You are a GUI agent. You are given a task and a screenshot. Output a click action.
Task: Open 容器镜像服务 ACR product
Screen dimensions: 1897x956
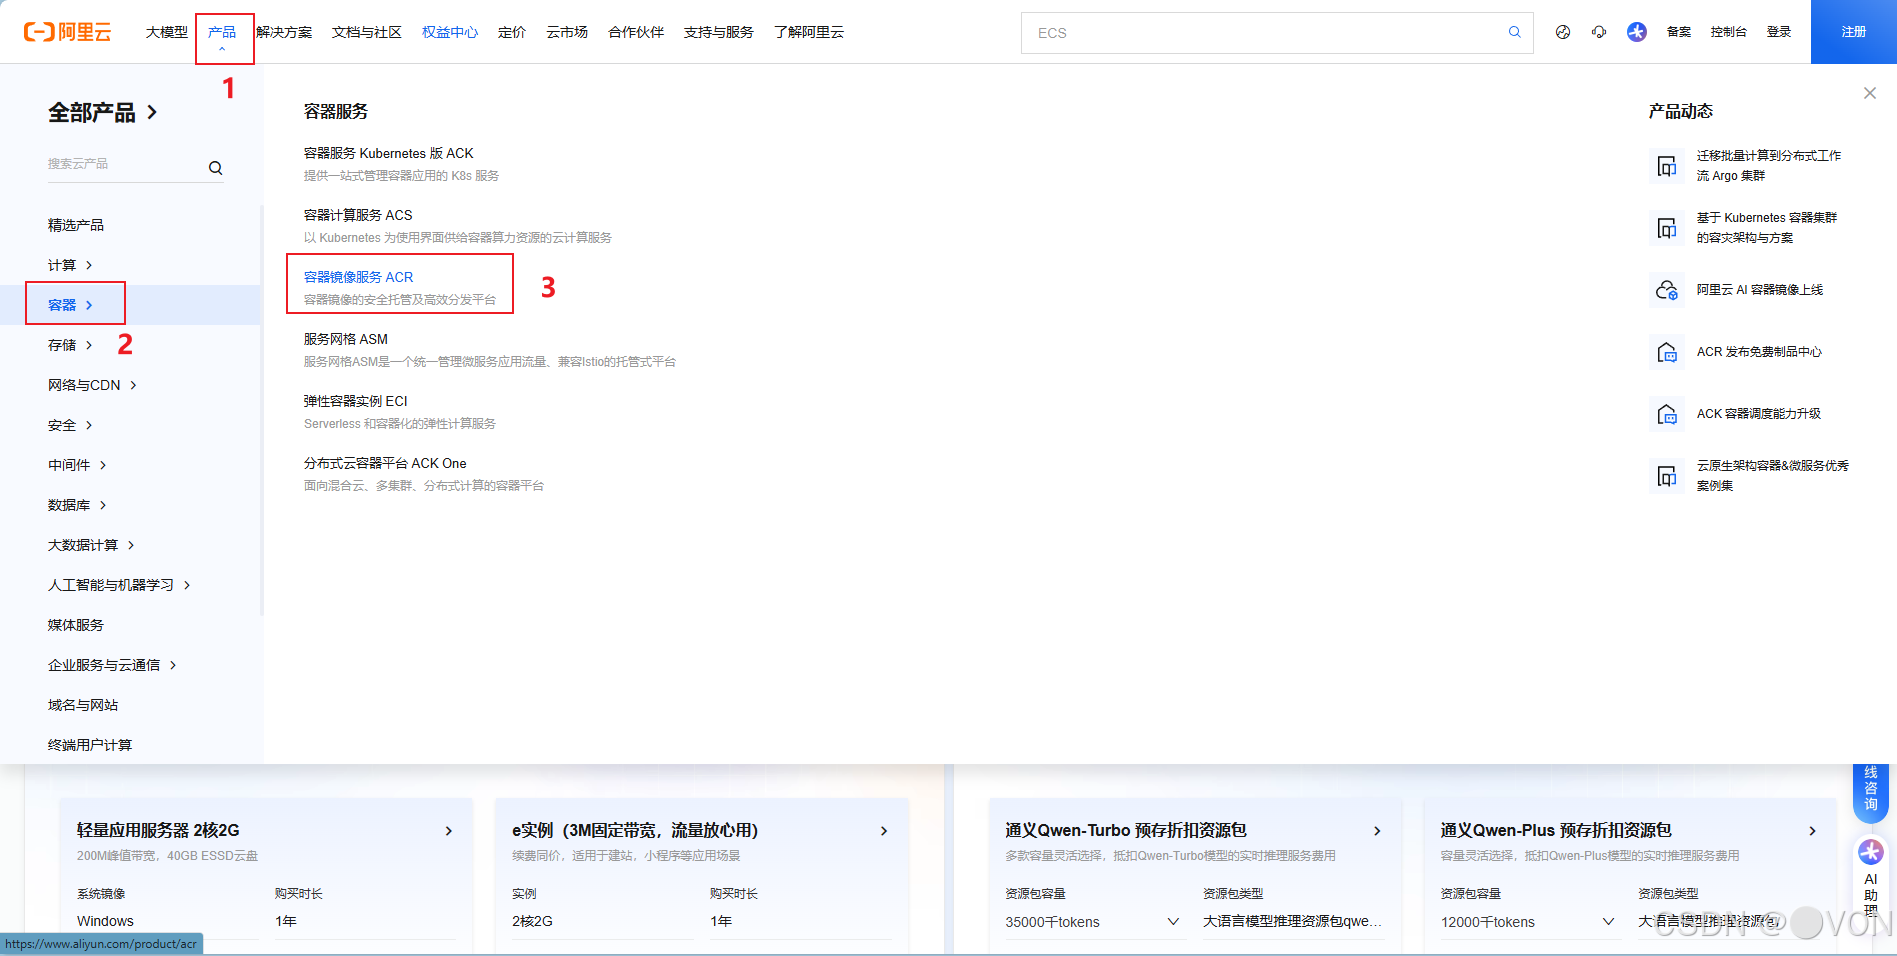358,277
